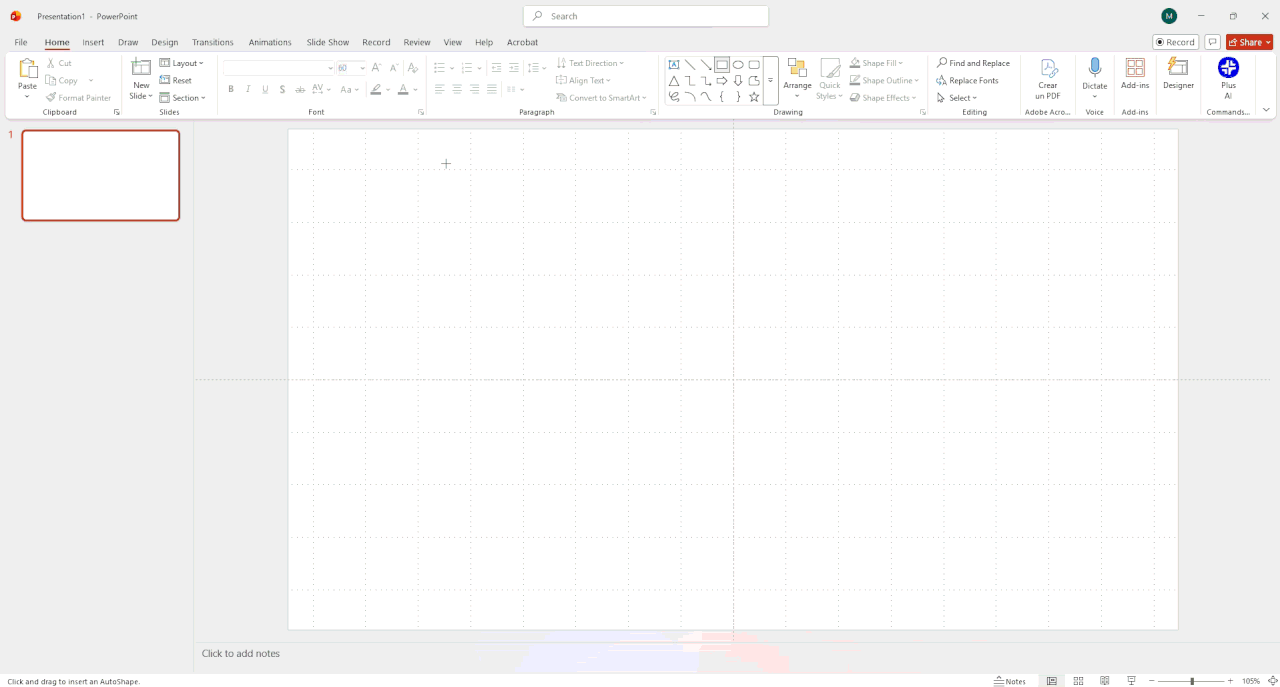Click the Format Painter tool
Screen dimensions: 1280x687
click(x=78, y=98)
